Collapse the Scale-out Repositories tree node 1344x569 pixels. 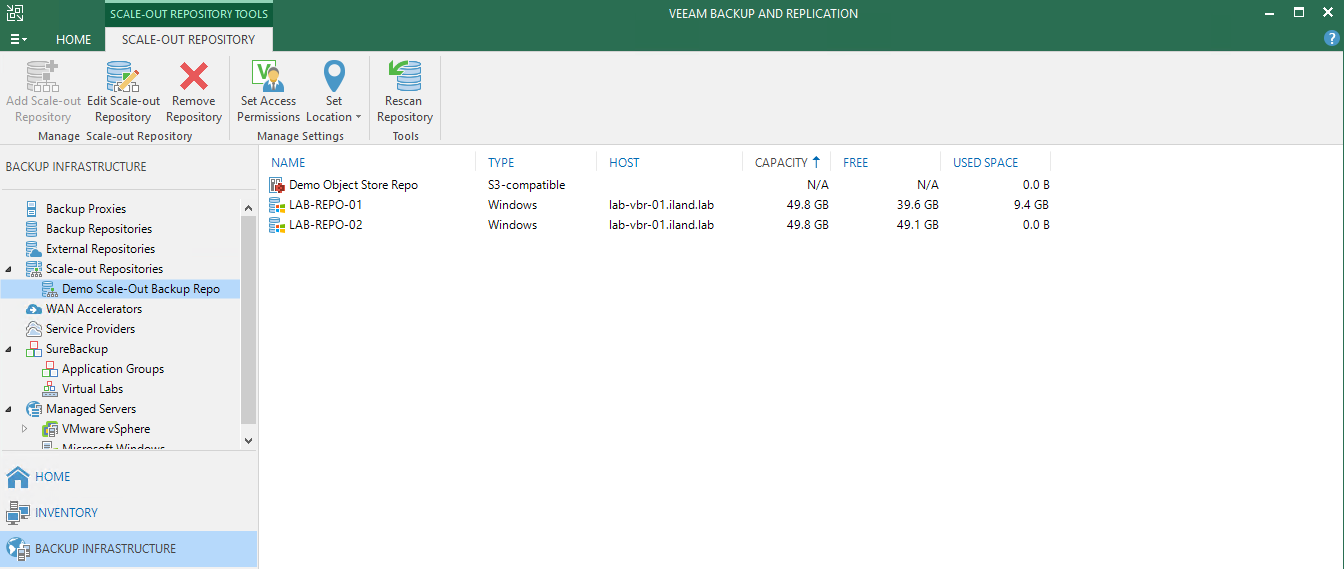coord(10,269)
